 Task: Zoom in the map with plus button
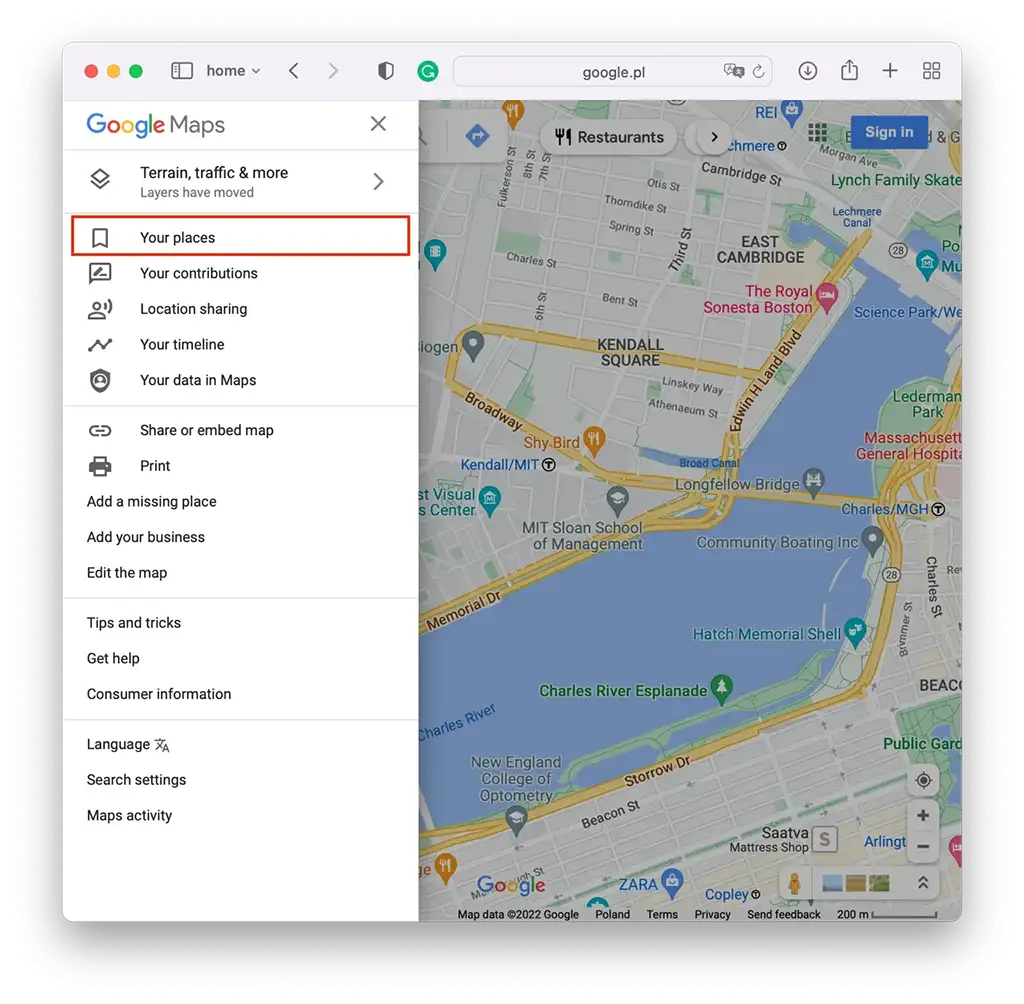[x=923, y=815]
